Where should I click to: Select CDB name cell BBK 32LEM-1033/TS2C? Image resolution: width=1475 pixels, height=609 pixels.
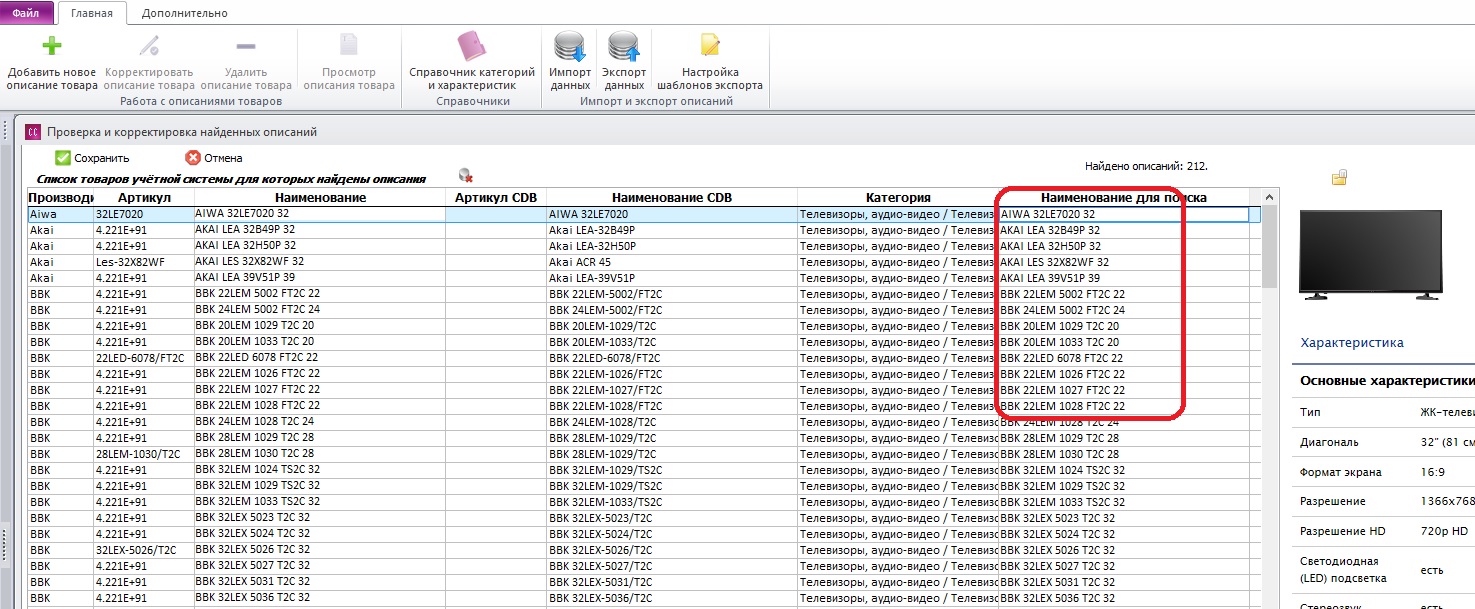click(672, 502)
